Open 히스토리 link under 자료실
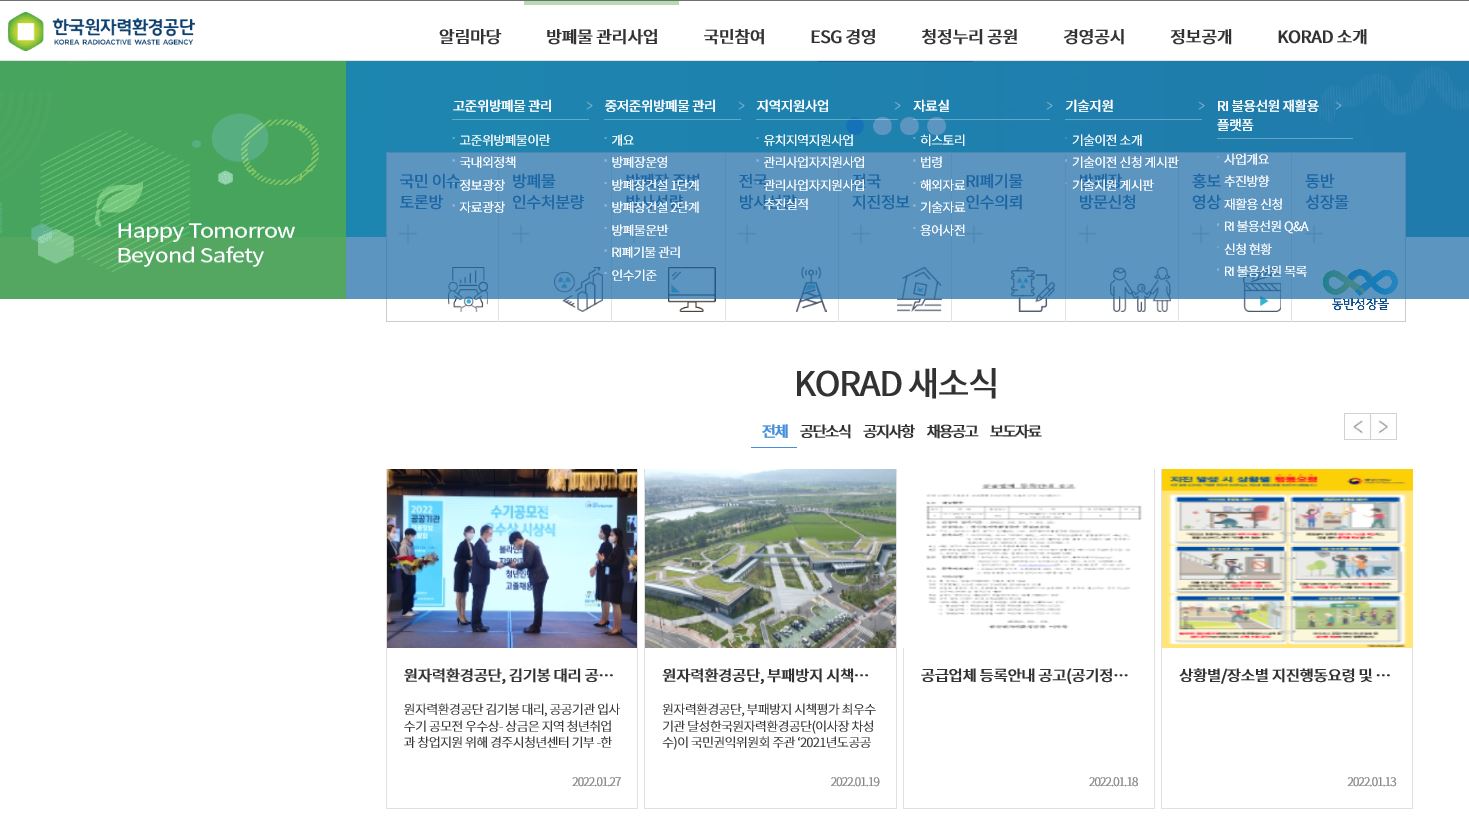This screenshot has width=1469, height=836. (942, 140)
